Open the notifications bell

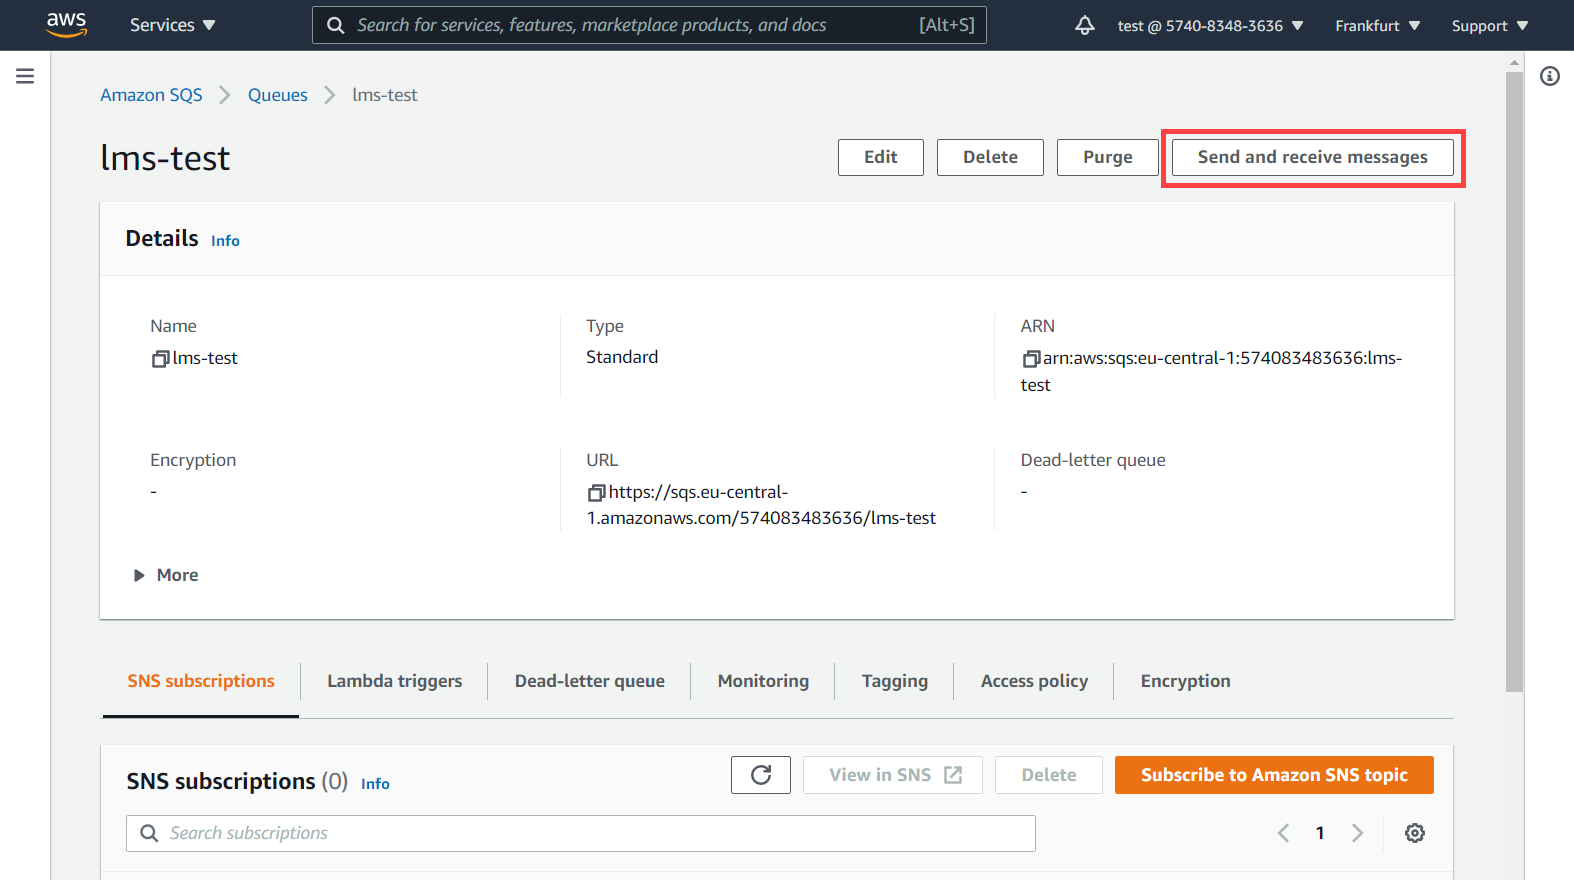click(x=1085, y=25)
